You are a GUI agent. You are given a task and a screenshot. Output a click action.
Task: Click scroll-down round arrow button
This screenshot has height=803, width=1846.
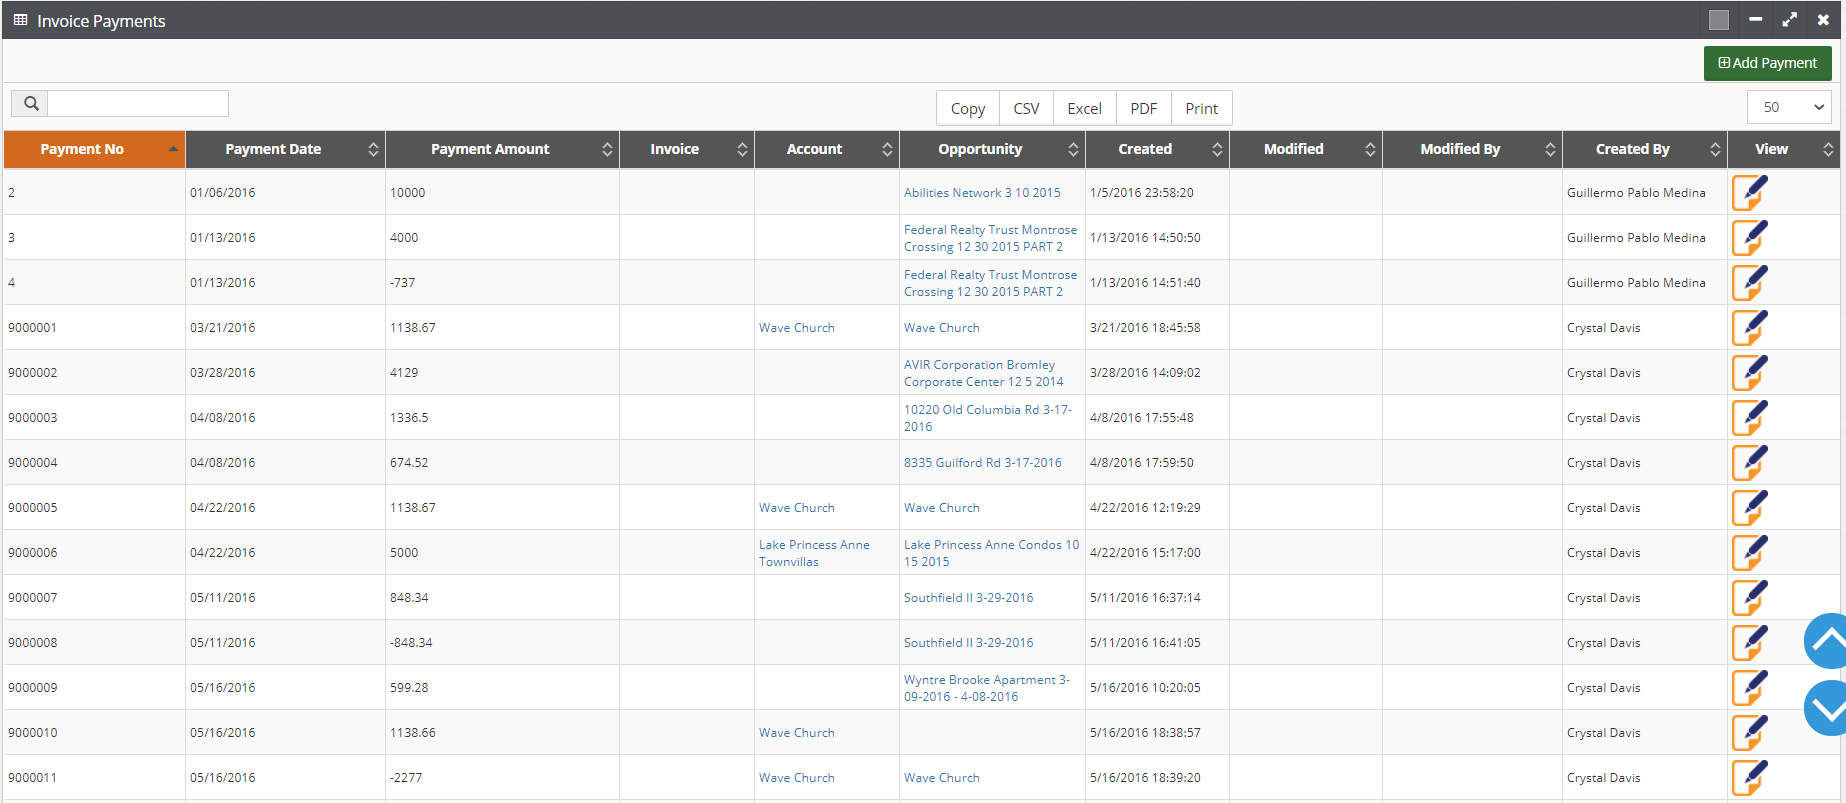pos(1827,708)
